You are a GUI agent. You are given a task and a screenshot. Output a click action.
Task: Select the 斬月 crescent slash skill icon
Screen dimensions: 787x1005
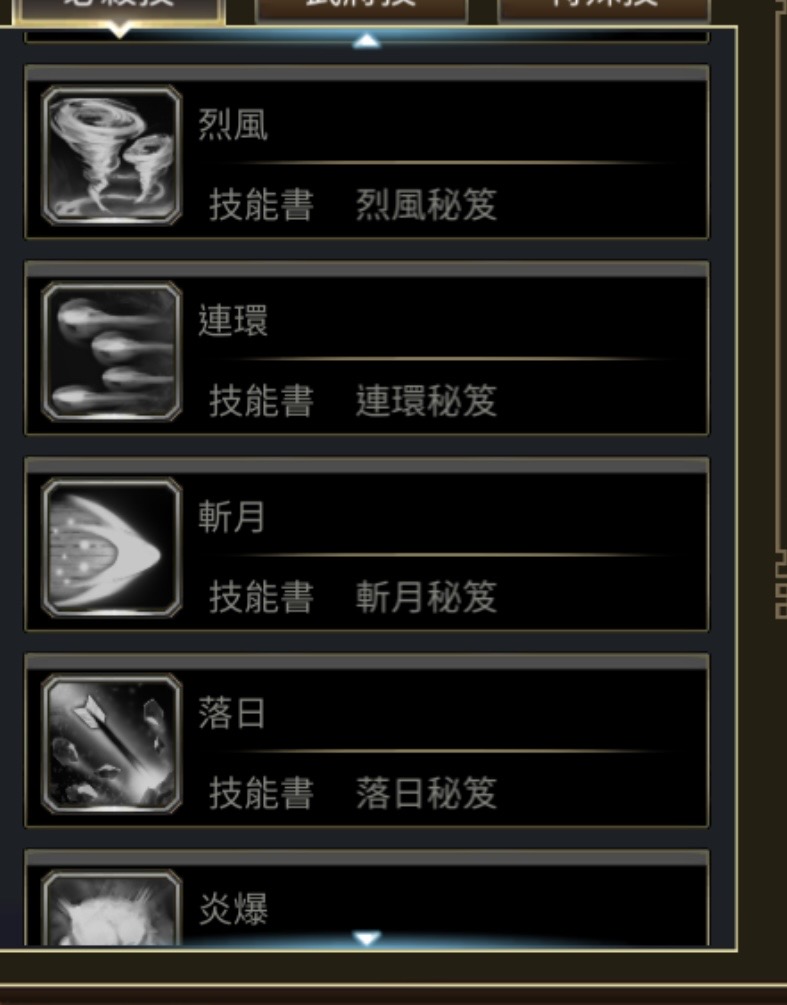click(x=112, y=548)
